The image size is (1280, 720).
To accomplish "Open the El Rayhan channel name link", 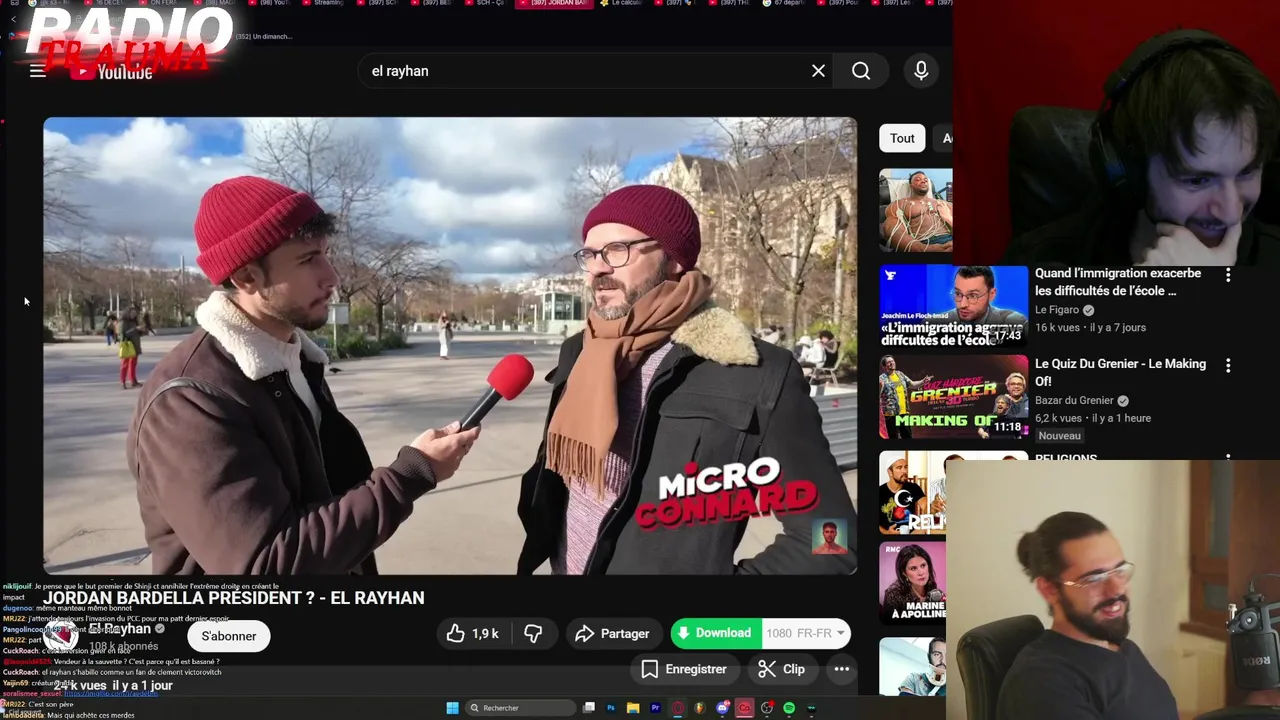I will click(120, 629).
